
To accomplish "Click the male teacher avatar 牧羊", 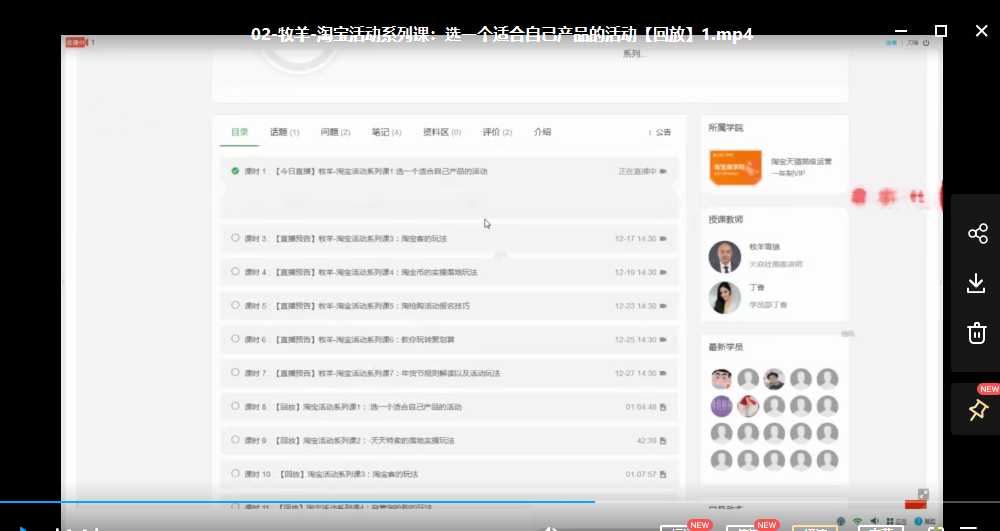I will pos(724,257).
